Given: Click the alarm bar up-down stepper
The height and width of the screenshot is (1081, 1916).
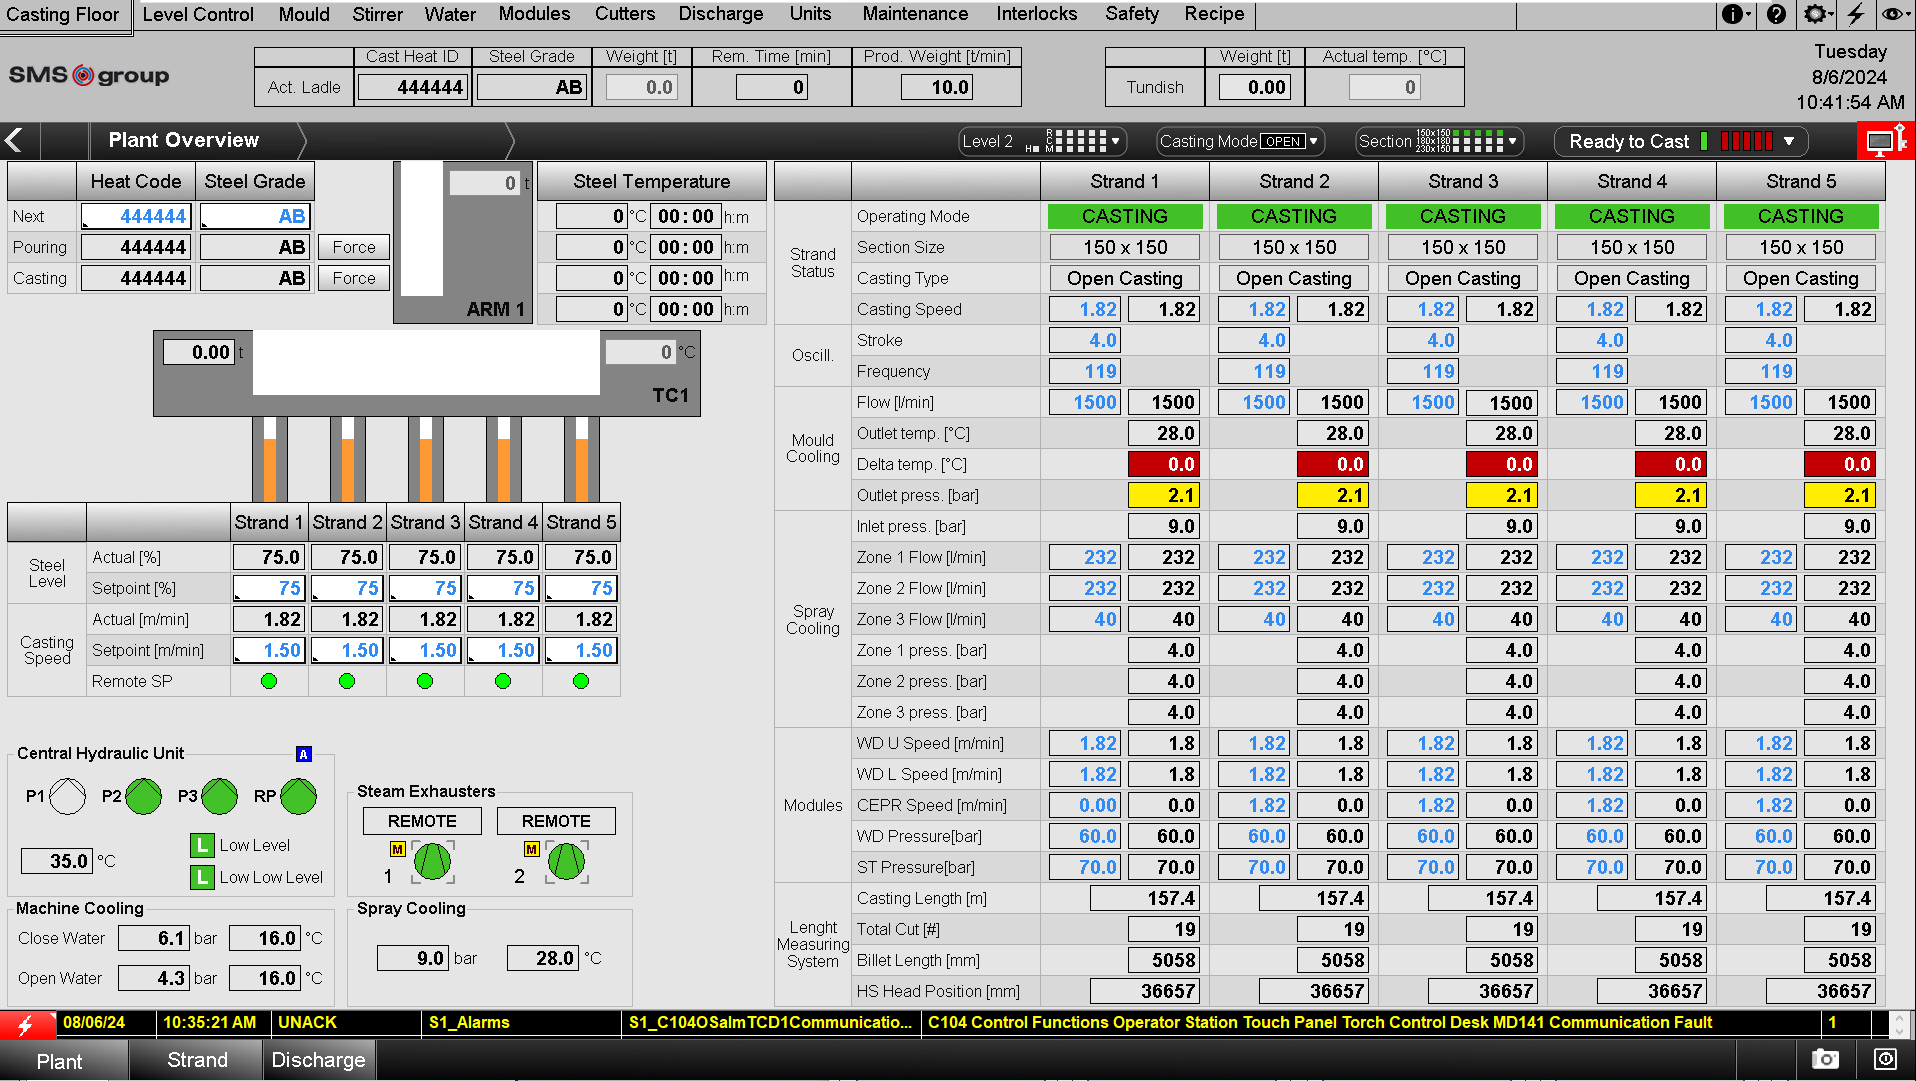Looking at the screenshot, I should coord(1899,1023).
